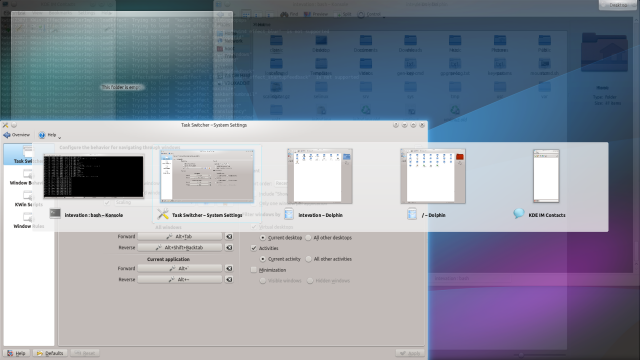The width and height of the screenshot is (640, 360).
Task: Switch to Task Switcher – System Settings thumbnail
Action: [x=207, y=176]
